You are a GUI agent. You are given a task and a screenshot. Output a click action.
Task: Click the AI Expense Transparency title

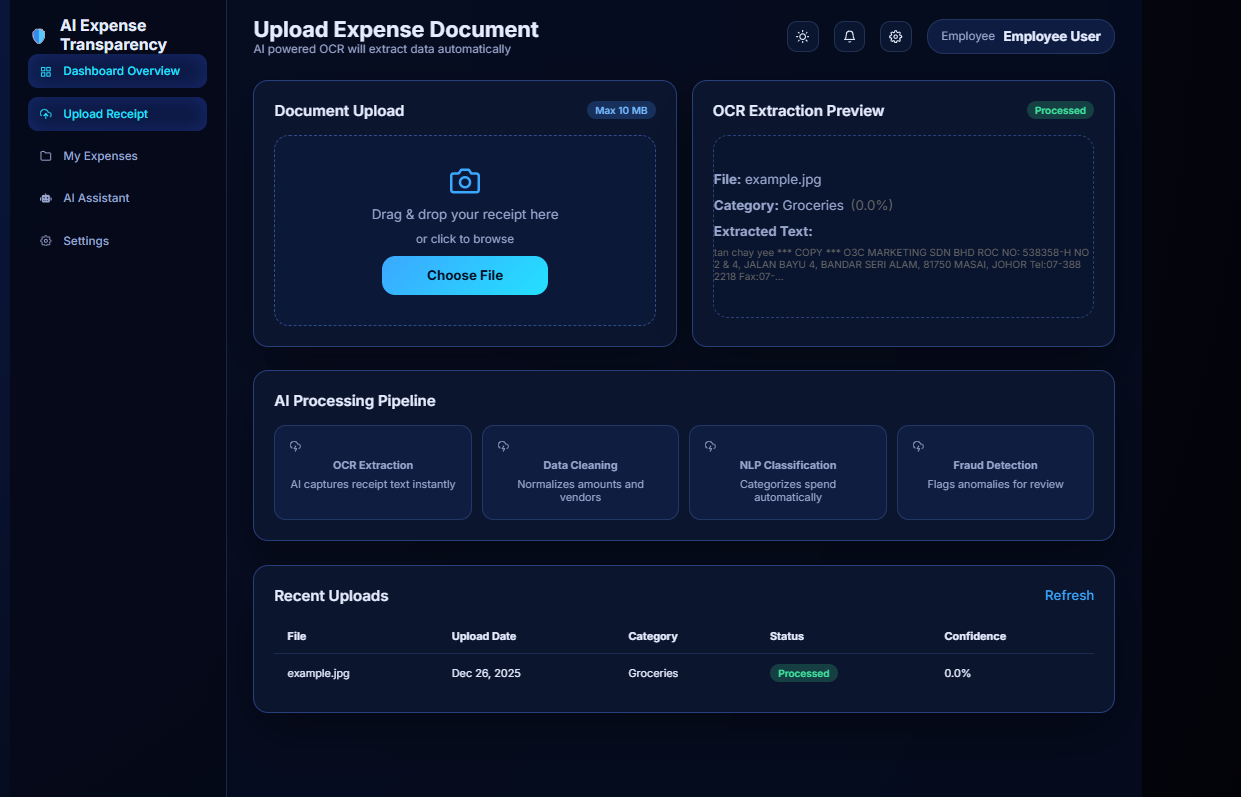click(113, 35)
